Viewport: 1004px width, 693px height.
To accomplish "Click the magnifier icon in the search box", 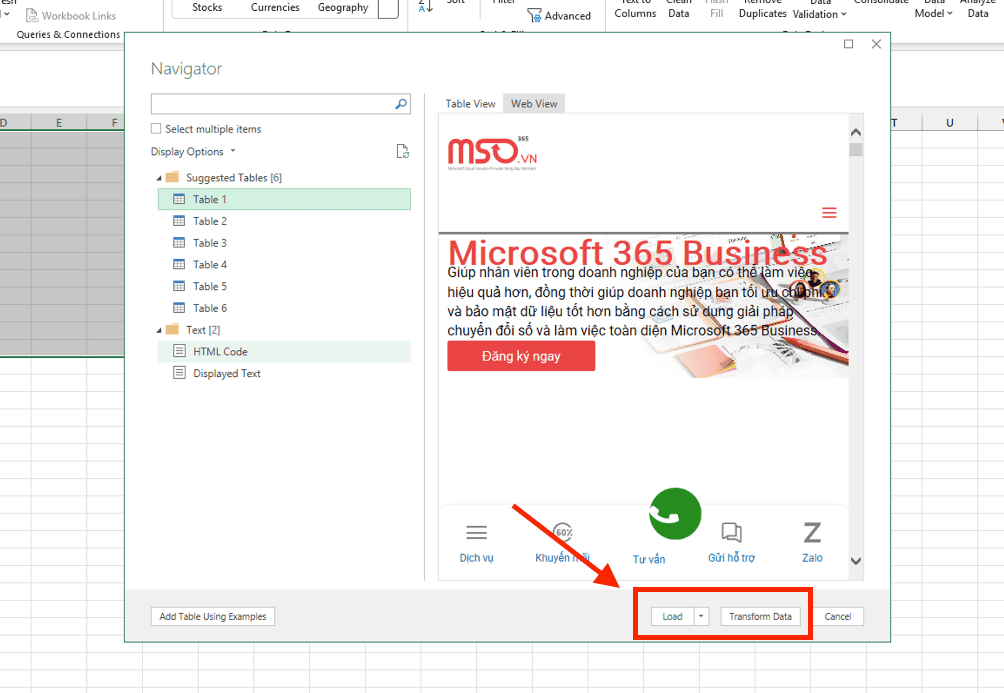I will [x=401, y=104].
